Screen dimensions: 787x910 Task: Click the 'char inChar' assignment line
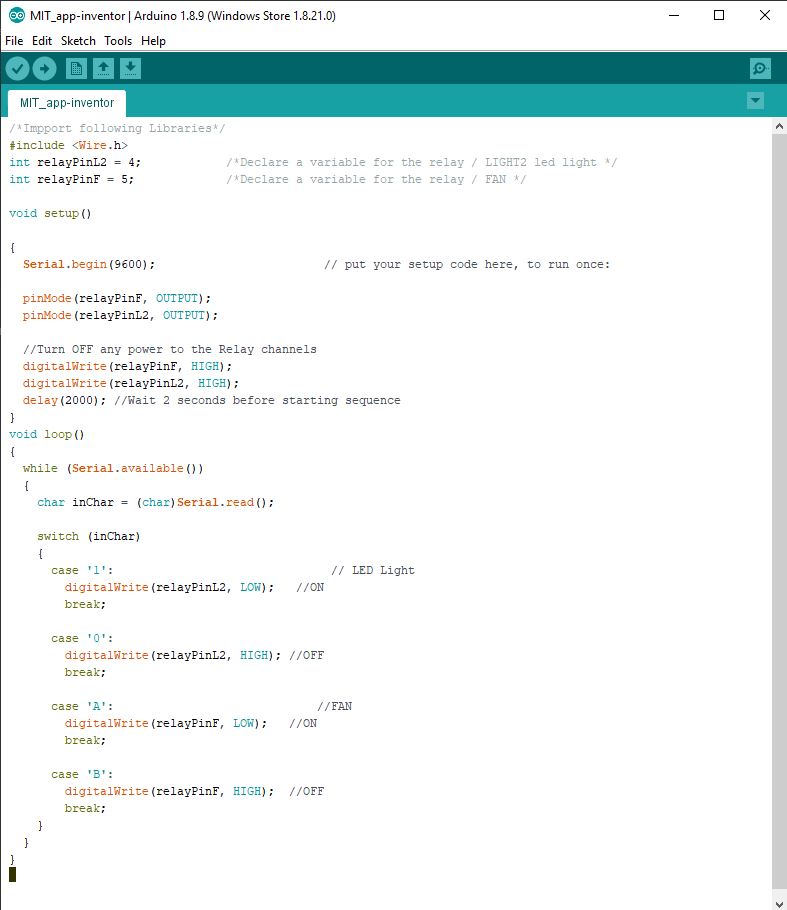(x=156, y=503)
